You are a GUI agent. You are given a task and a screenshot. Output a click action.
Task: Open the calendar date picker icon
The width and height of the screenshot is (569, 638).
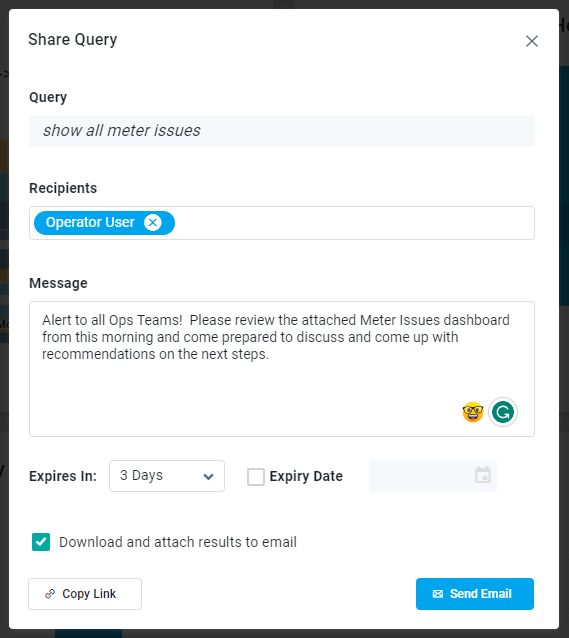pos(483,475)
